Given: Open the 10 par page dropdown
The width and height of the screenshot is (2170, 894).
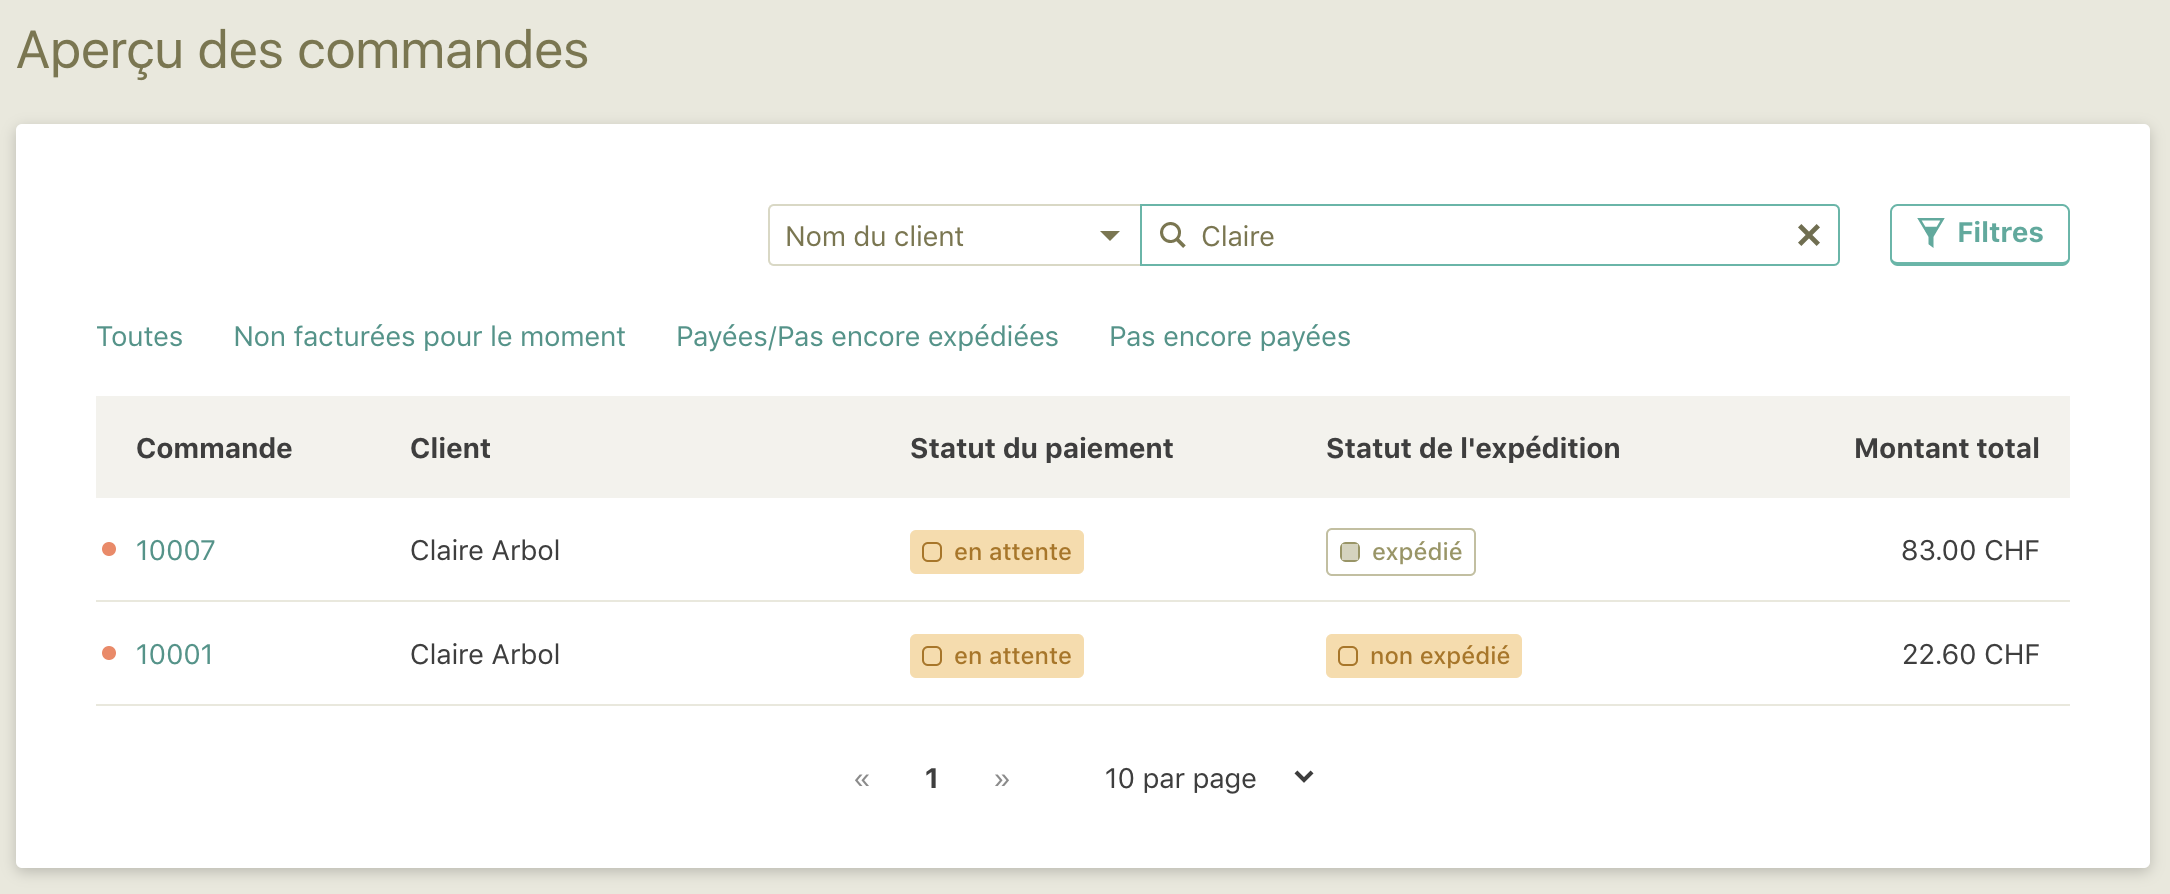Looking at the screenshot, I should point(1208,778).
